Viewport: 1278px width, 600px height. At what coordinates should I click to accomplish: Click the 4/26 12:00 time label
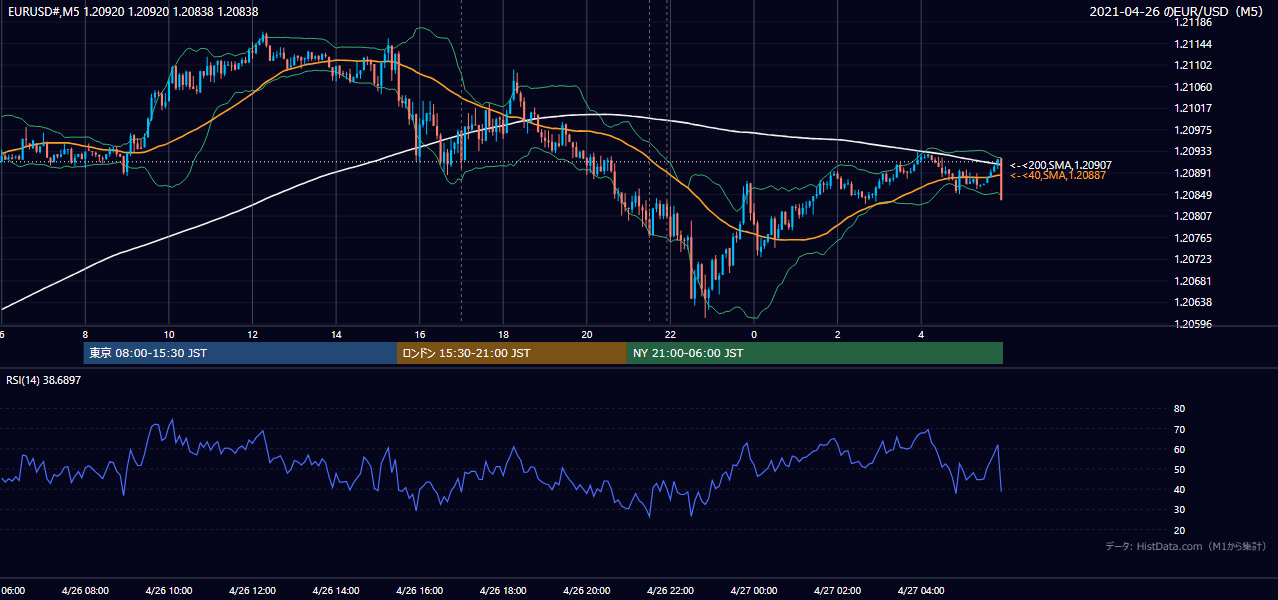point(252,590)
